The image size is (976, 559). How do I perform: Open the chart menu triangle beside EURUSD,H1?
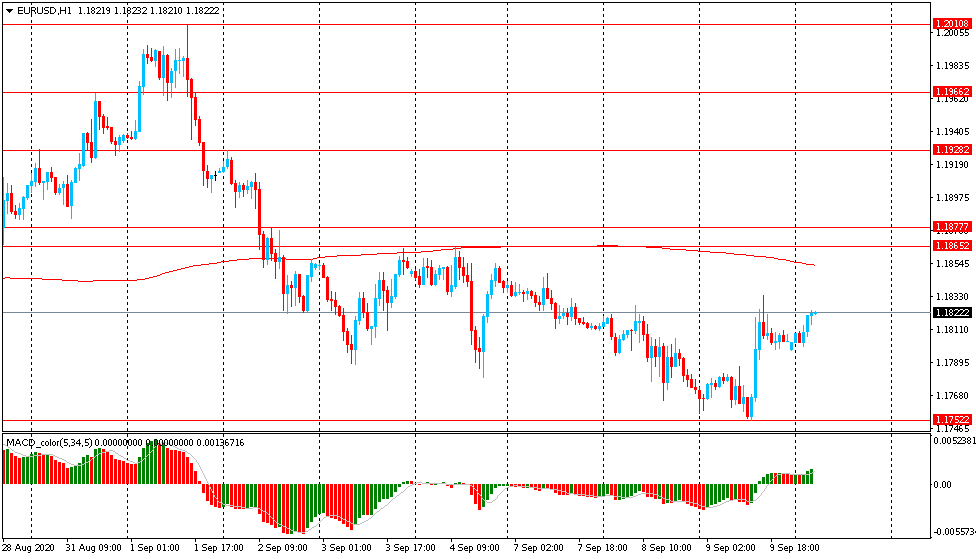point(9,11)
